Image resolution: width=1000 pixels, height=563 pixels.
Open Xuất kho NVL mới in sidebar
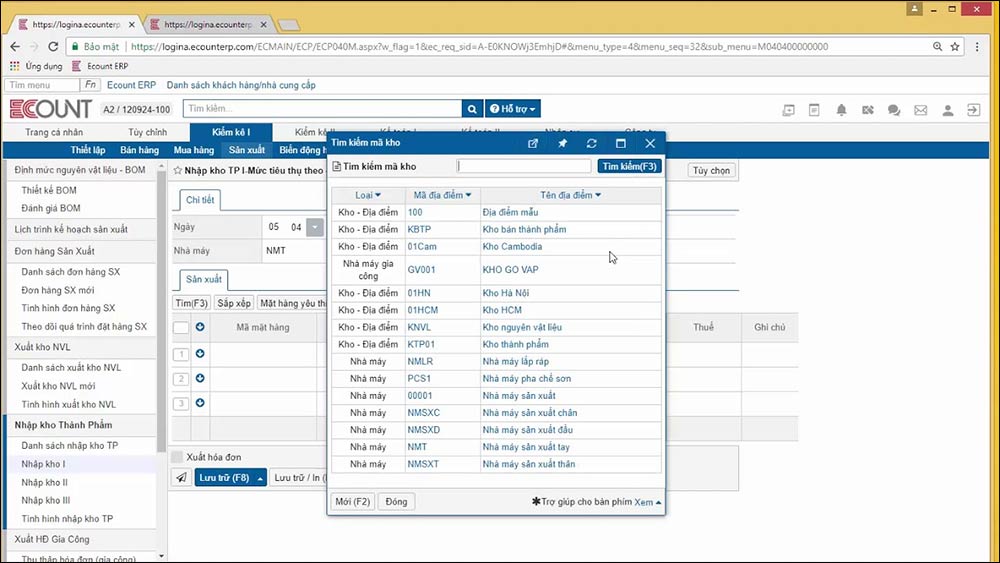58,386
